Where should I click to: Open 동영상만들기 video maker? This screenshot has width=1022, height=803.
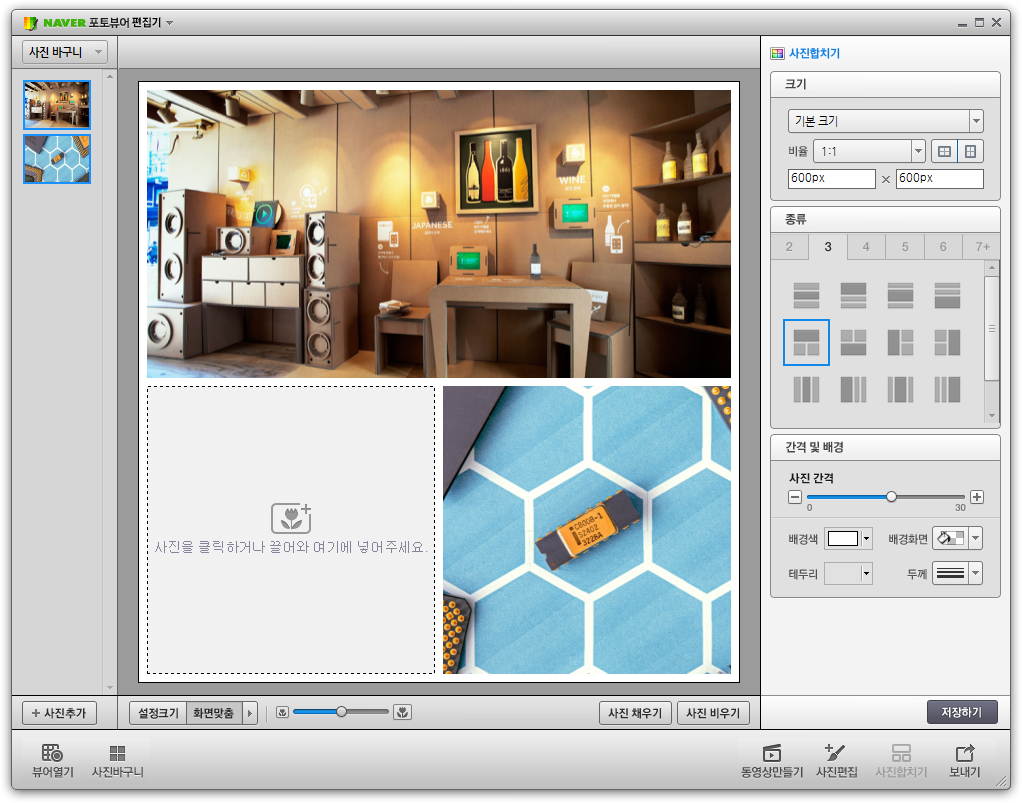point(772,761)
